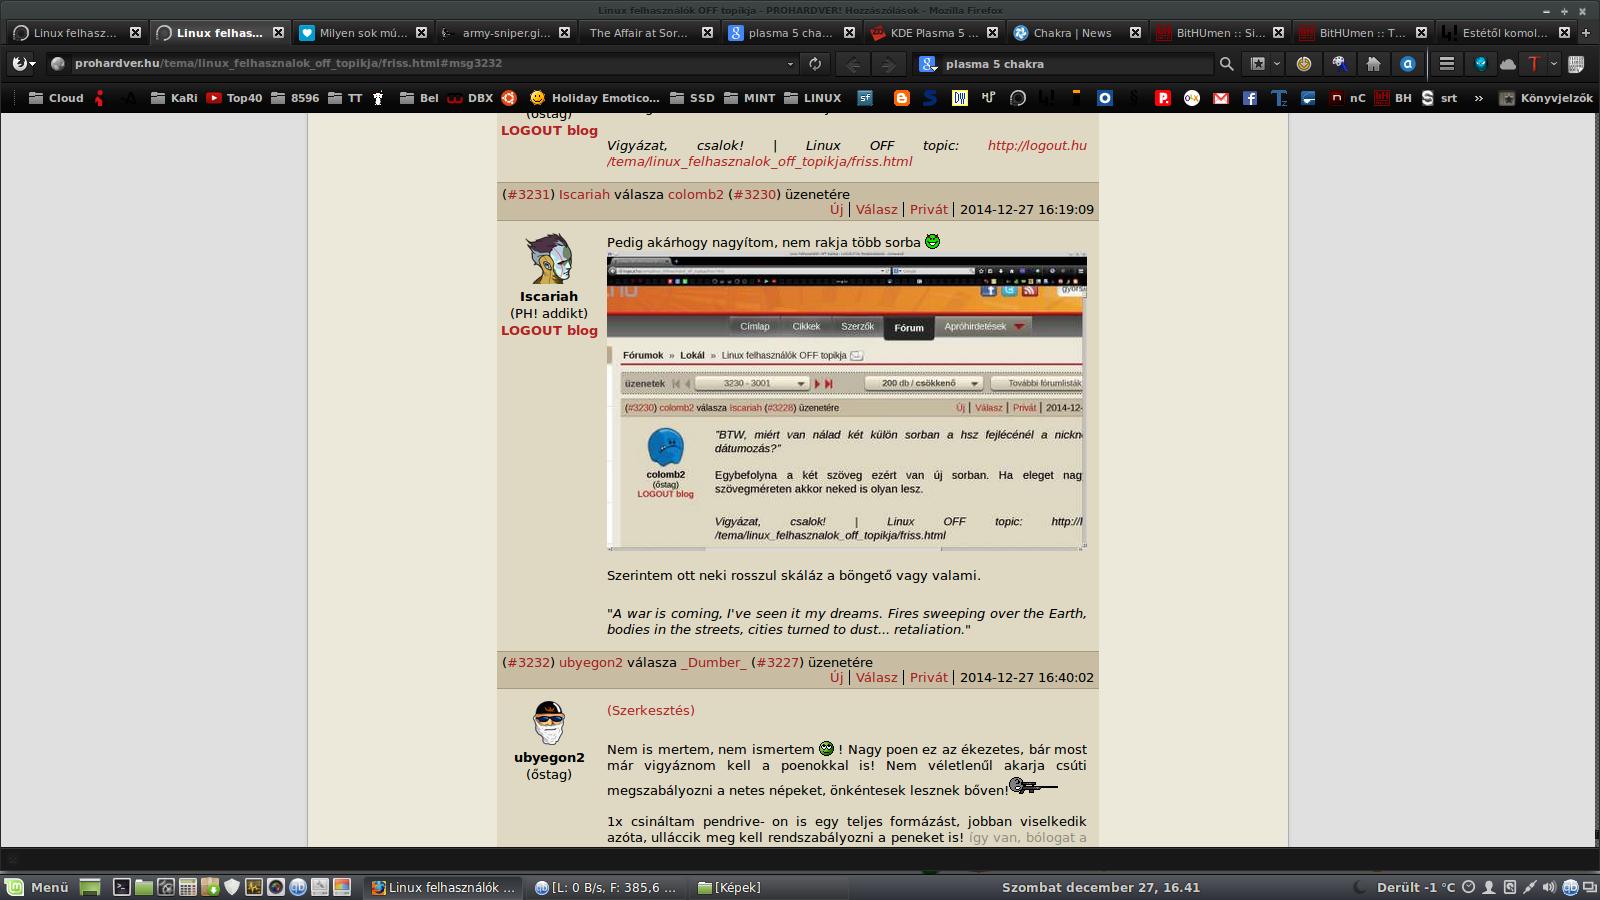The height and width of the screenshot is (900, 1600).
Task: Open the Facebook bookmark icon
Action: click(x=1250, y=98)
